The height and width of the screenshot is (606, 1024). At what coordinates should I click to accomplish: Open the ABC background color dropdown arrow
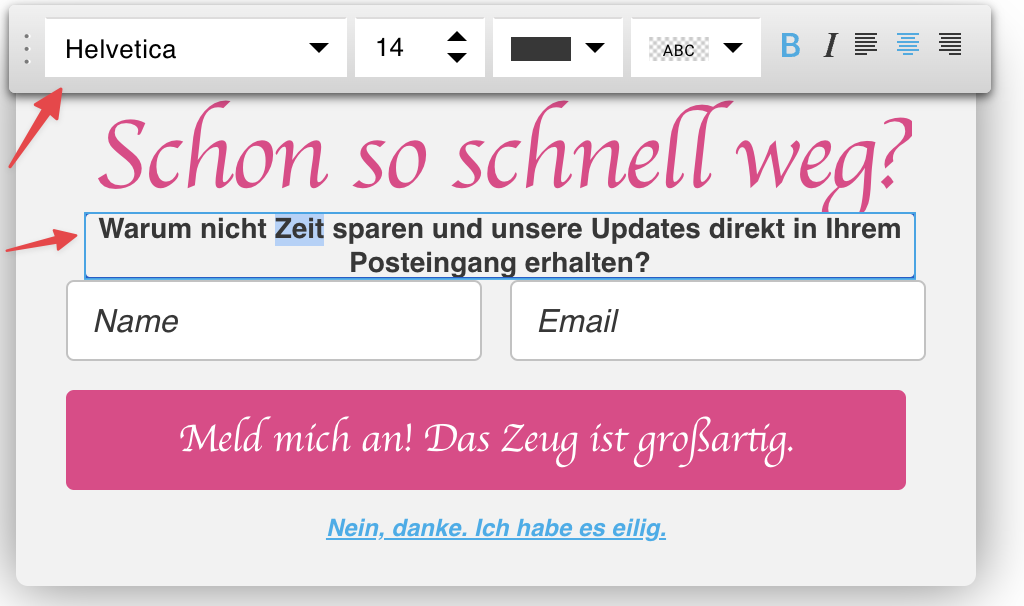(733, 48)
